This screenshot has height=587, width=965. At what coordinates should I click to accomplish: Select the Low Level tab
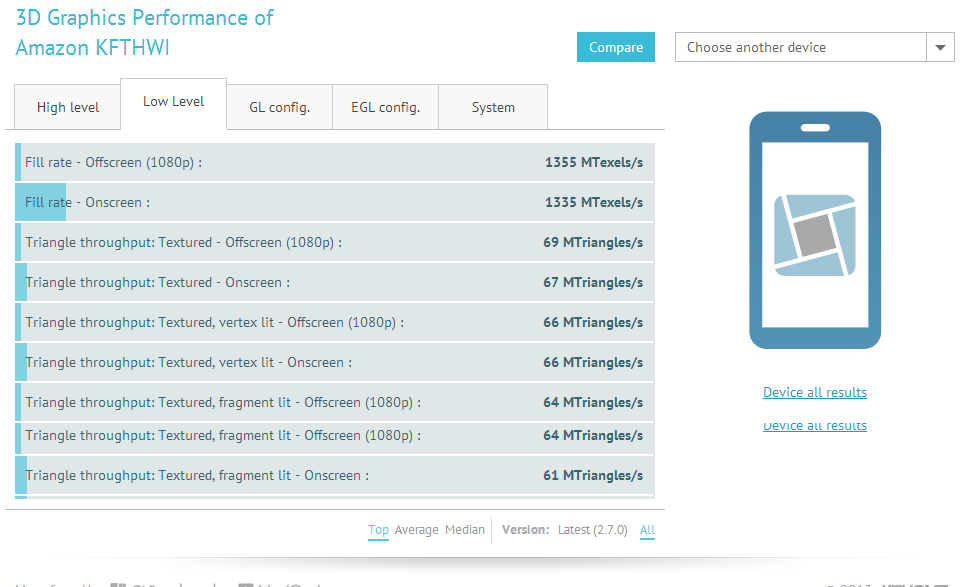[x=174, y=103]
